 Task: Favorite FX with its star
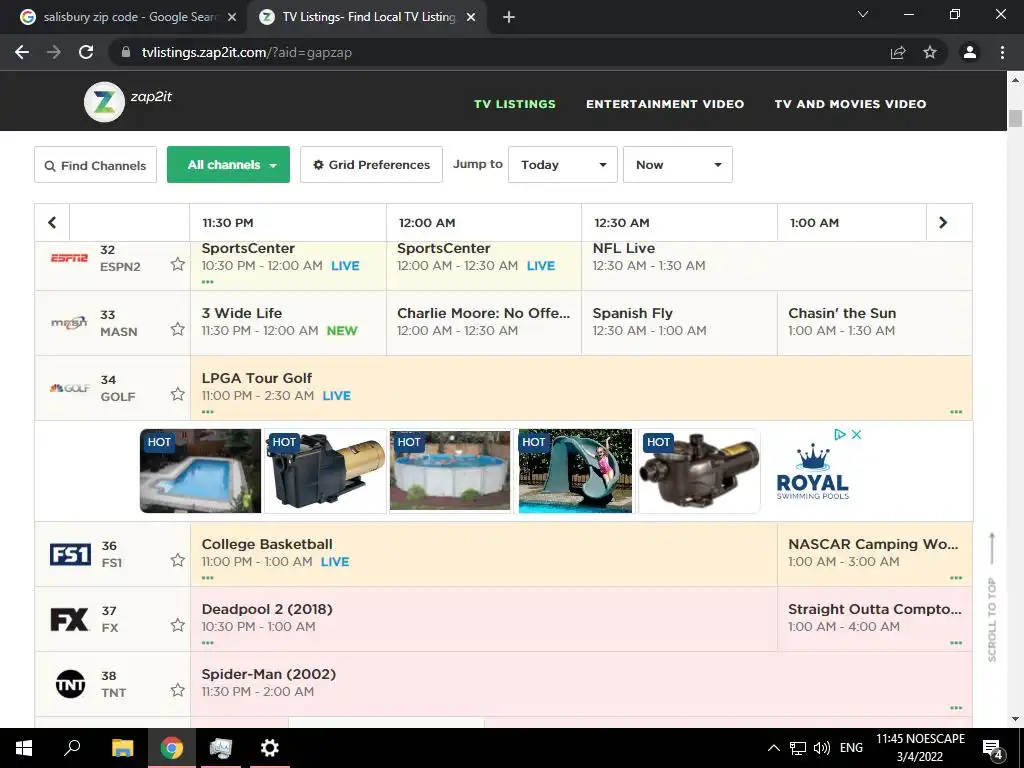178,625
